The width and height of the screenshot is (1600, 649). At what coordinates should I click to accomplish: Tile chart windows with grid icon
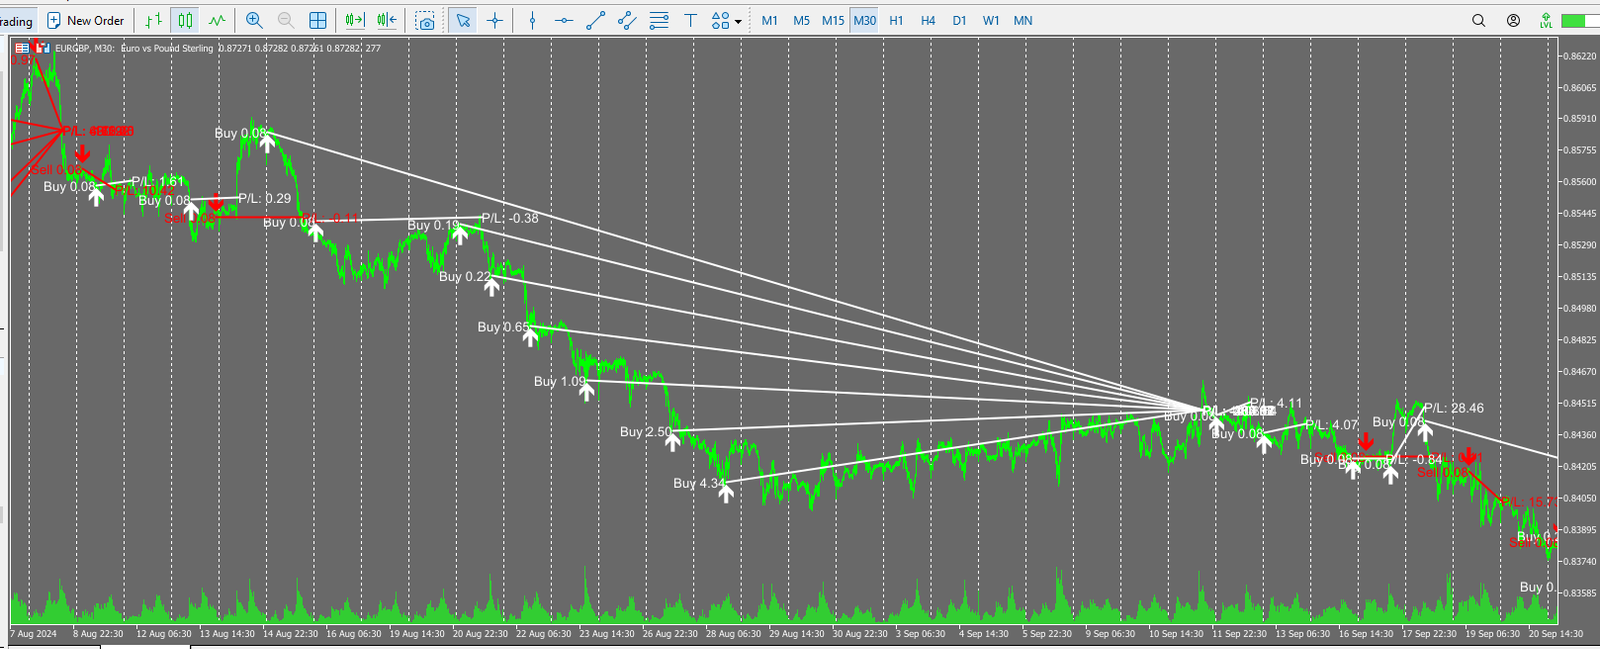pos(318,20)
